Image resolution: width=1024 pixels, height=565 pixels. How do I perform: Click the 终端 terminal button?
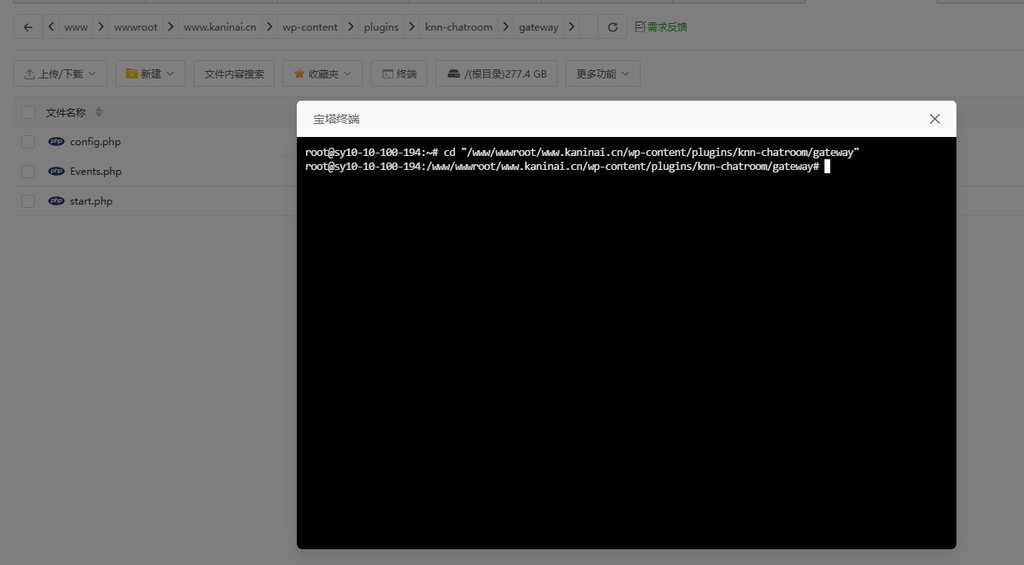(399, 74)
